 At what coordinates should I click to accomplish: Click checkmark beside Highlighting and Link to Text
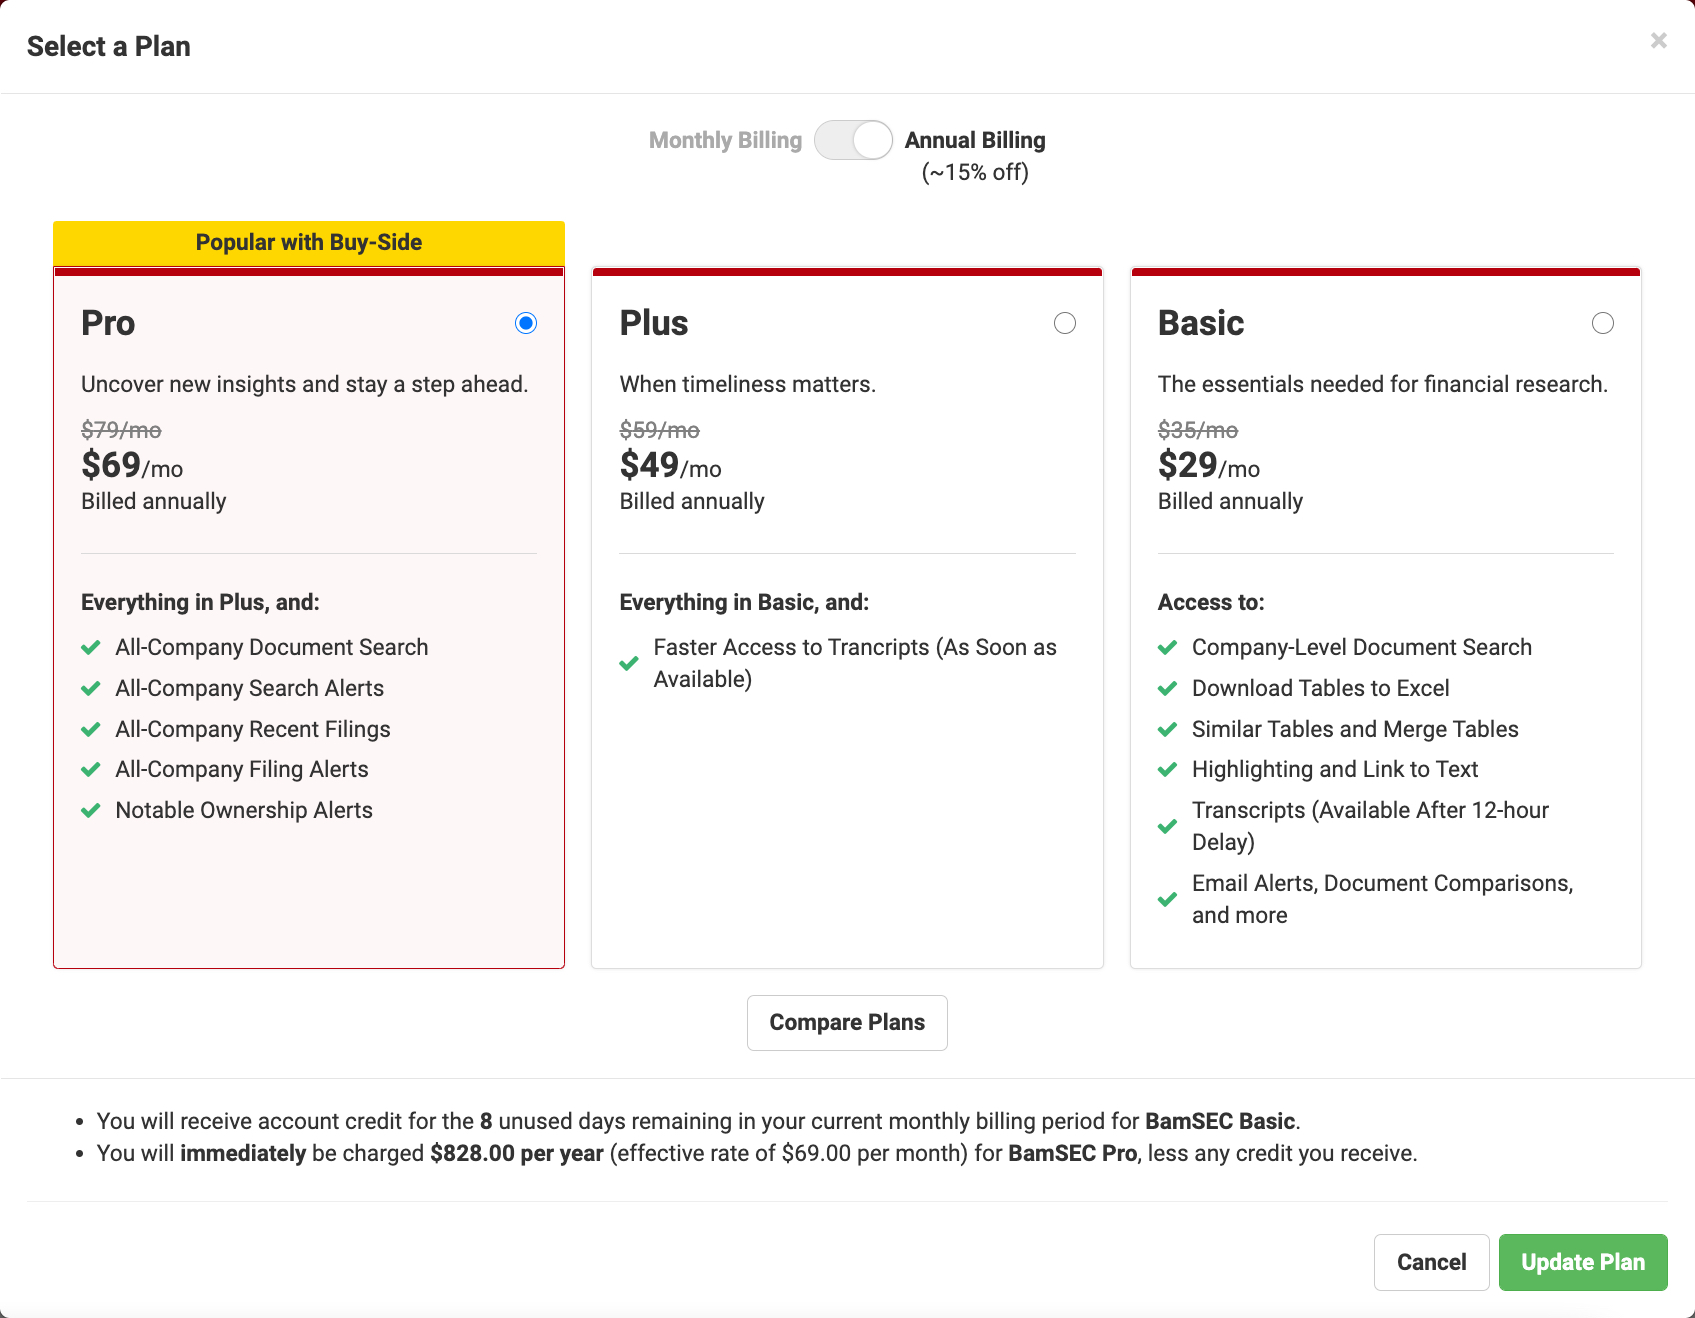(1167, 770)
